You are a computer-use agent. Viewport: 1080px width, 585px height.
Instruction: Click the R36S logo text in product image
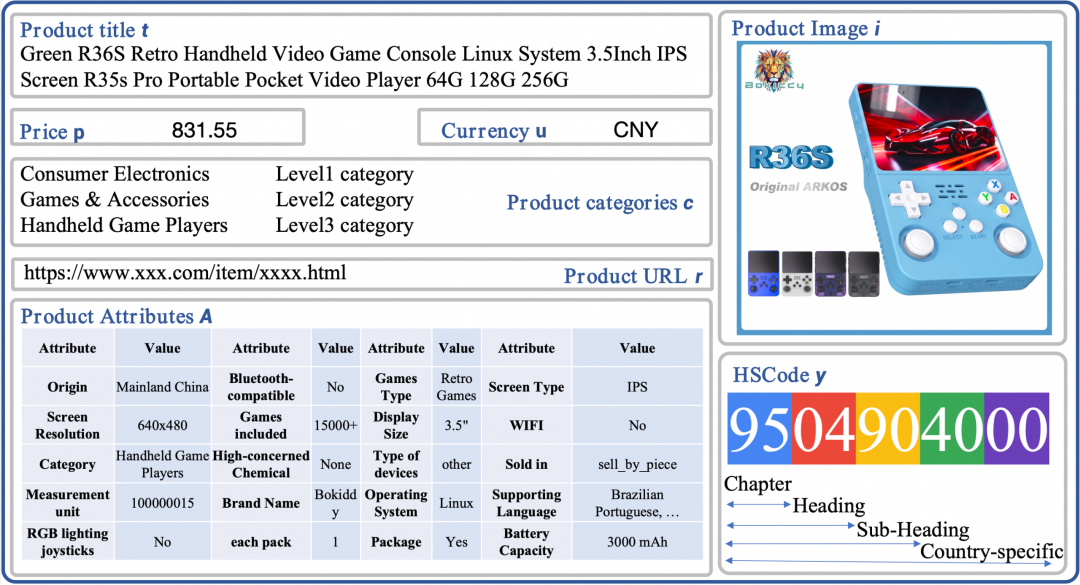(x=791, y=158)
